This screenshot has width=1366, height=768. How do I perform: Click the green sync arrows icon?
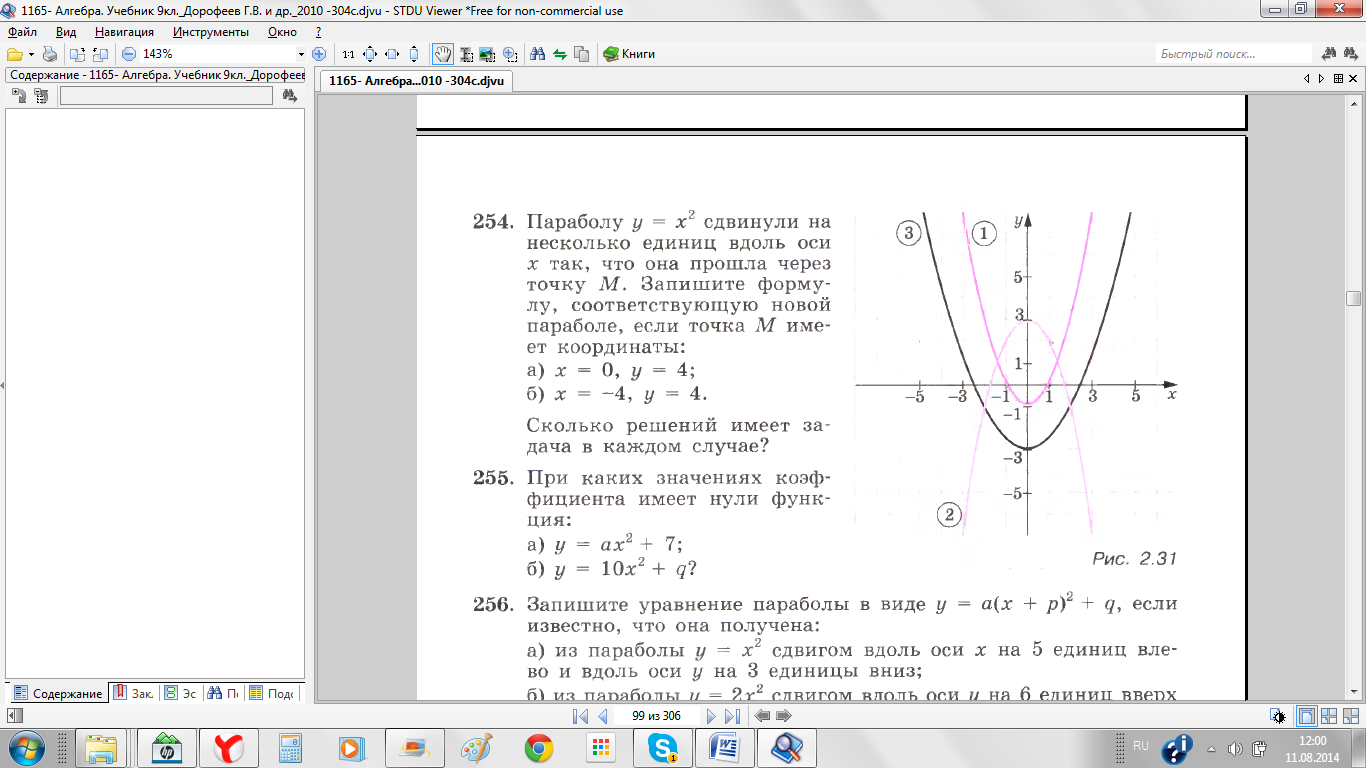[x=560, y=54]
